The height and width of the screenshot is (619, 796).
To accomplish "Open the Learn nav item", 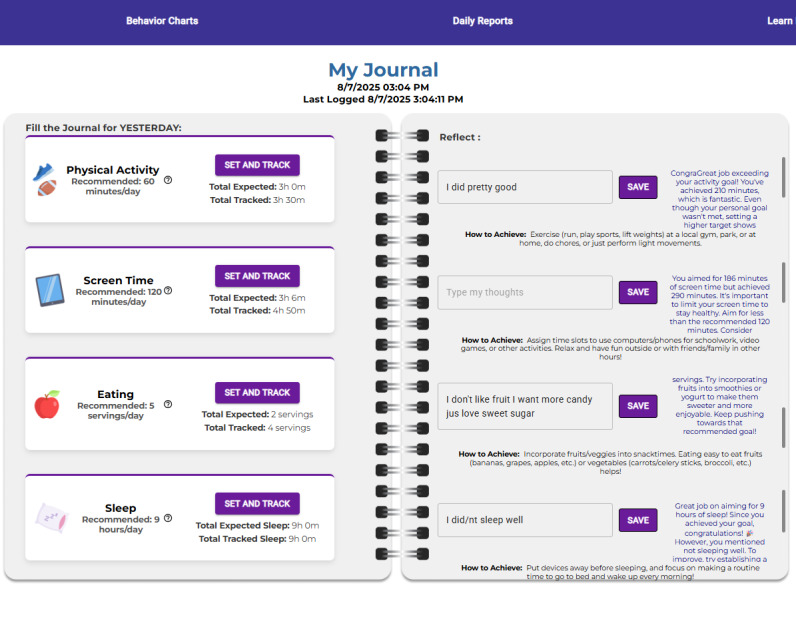I will pos(780,21).
